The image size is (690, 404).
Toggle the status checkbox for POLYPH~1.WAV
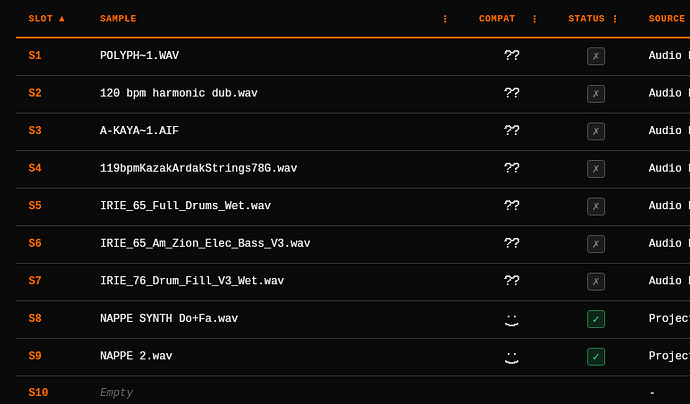click(596, 56)
